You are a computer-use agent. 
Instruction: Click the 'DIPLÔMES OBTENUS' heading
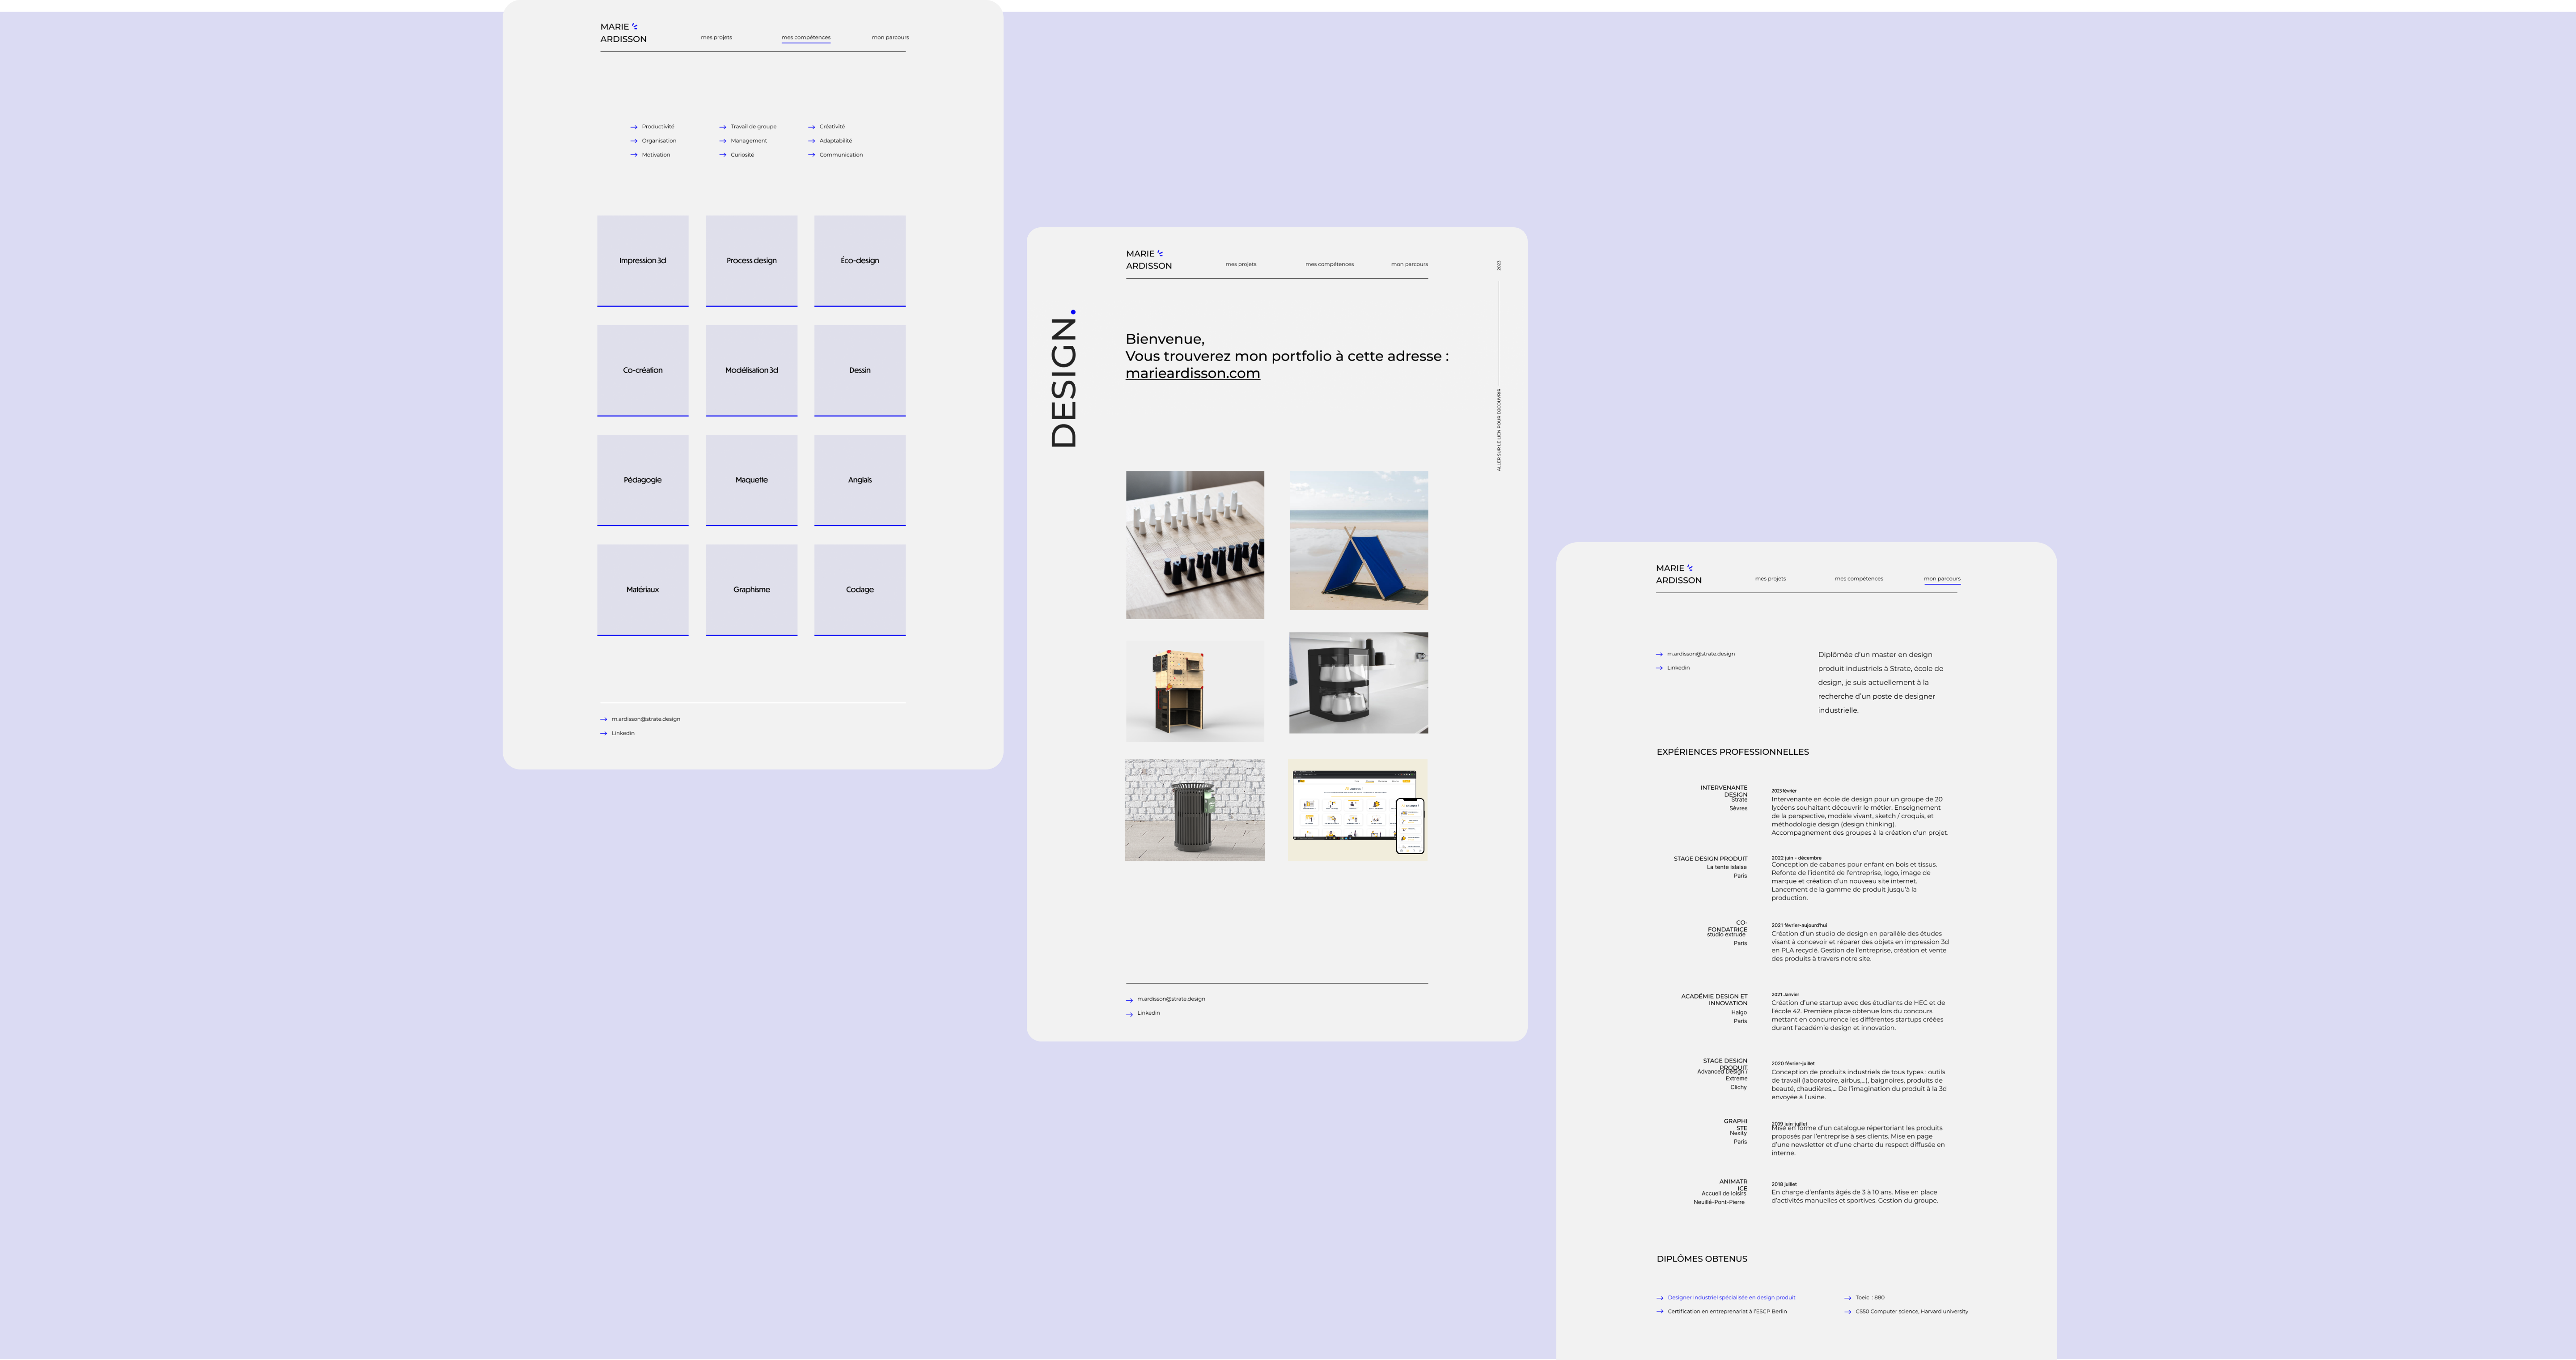pos(1702,1259)
